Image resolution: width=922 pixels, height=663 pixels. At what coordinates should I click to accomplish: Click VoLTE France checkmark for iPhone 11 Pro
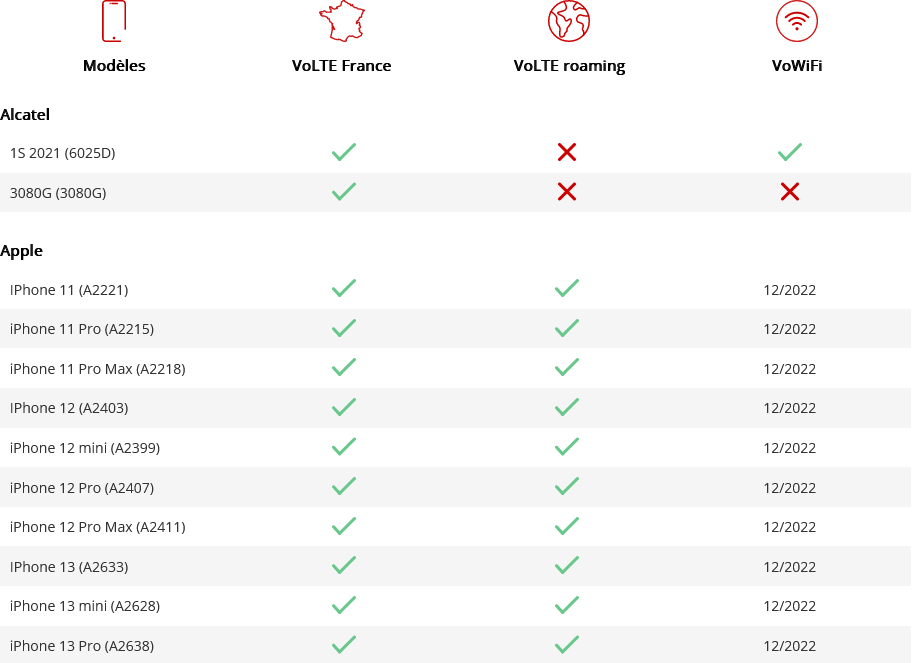point(344,328)
